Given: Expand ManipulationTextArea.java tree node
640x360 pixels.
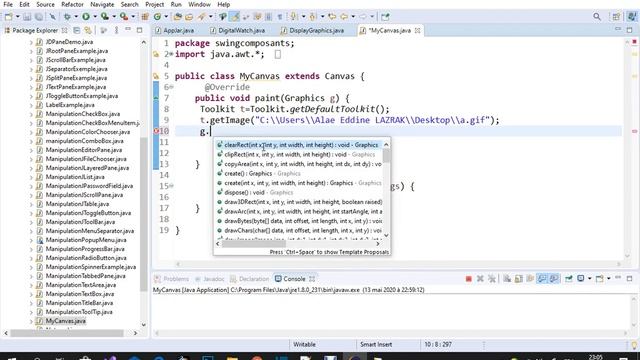Looking at the screenshot, I should pos(31,285).
